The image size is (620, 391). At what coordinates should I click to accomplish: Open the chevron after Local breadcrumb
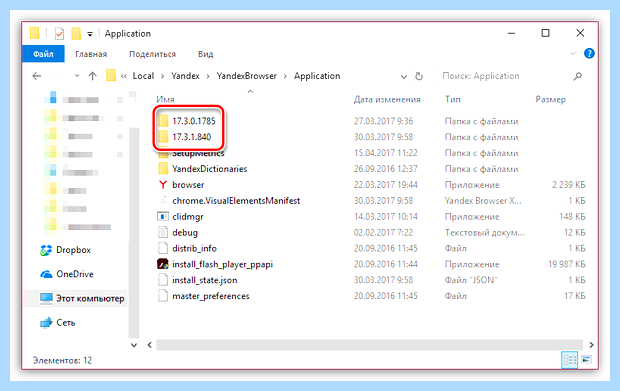pos(163,76)
